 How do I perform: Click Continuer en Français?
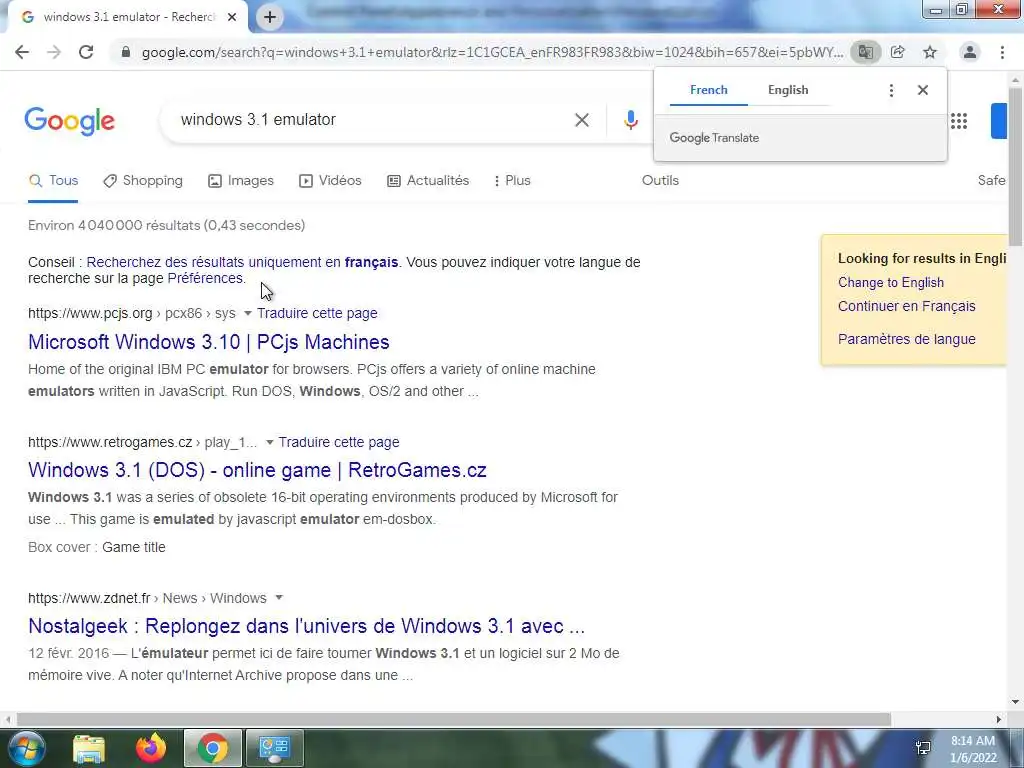tap(906, 306)
